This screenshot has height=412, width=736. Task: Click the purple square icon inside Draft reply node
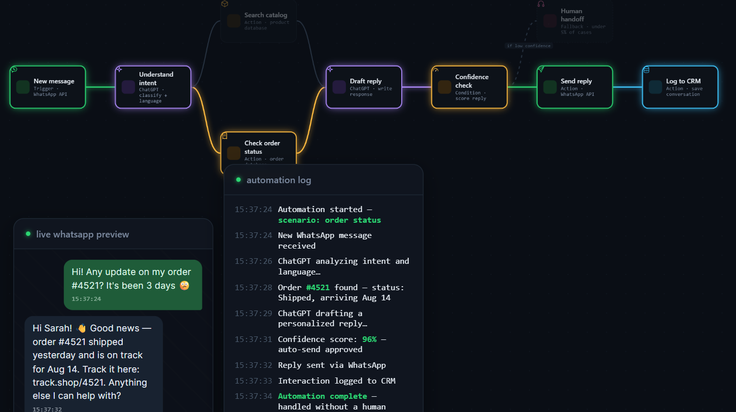pos(339,87)
